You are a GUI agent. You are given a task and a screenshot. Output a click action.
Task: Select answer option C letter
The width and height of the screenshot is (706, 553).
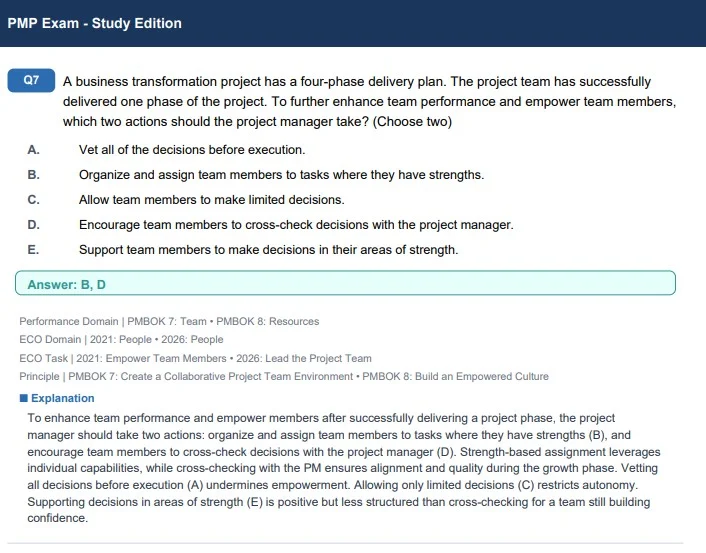tap(33, 199)
